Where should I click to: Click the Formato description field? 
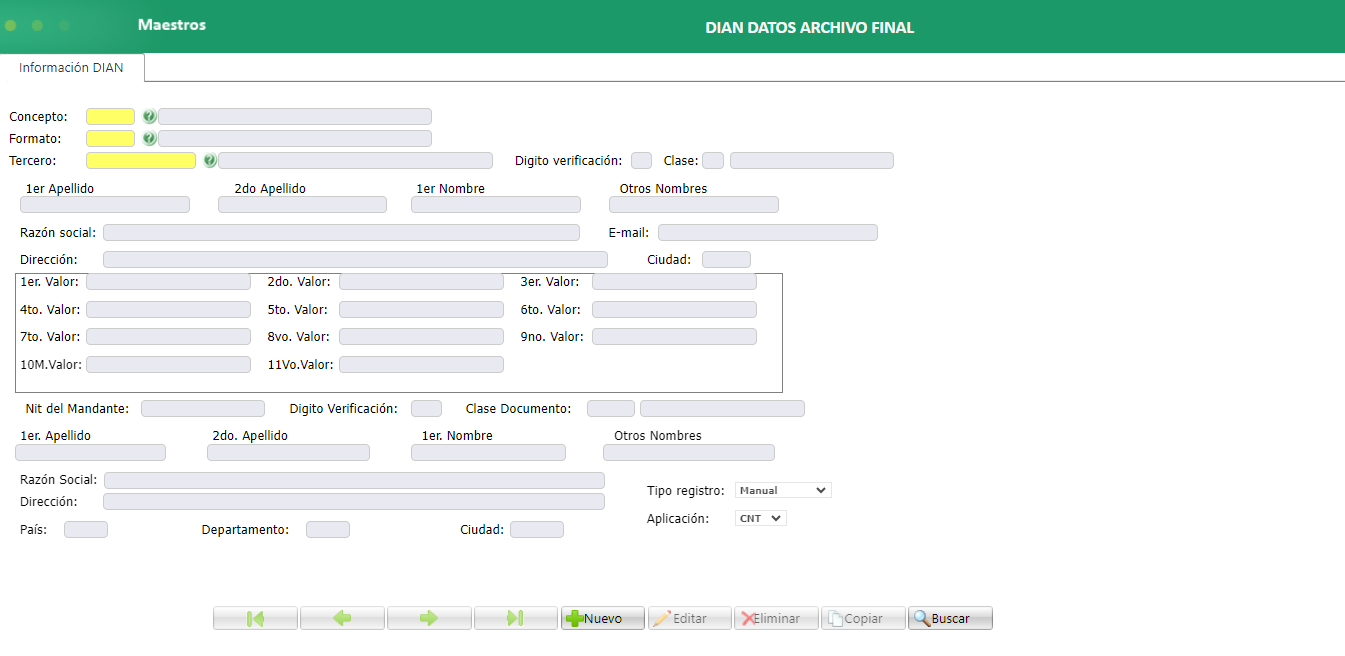tap(295, 139)
